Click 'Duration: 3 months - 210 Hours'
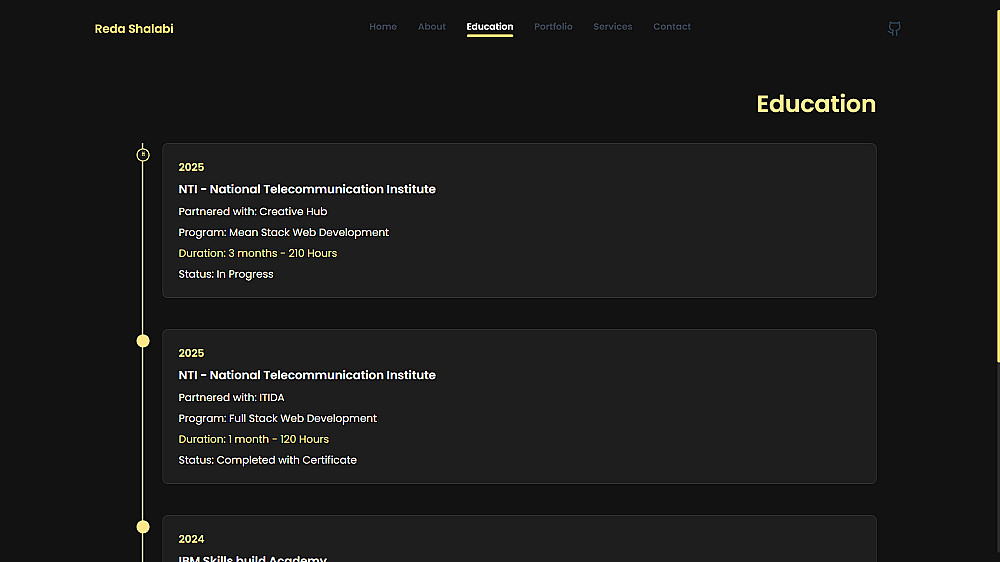The image size is (1000, 562). click(258, 253)
